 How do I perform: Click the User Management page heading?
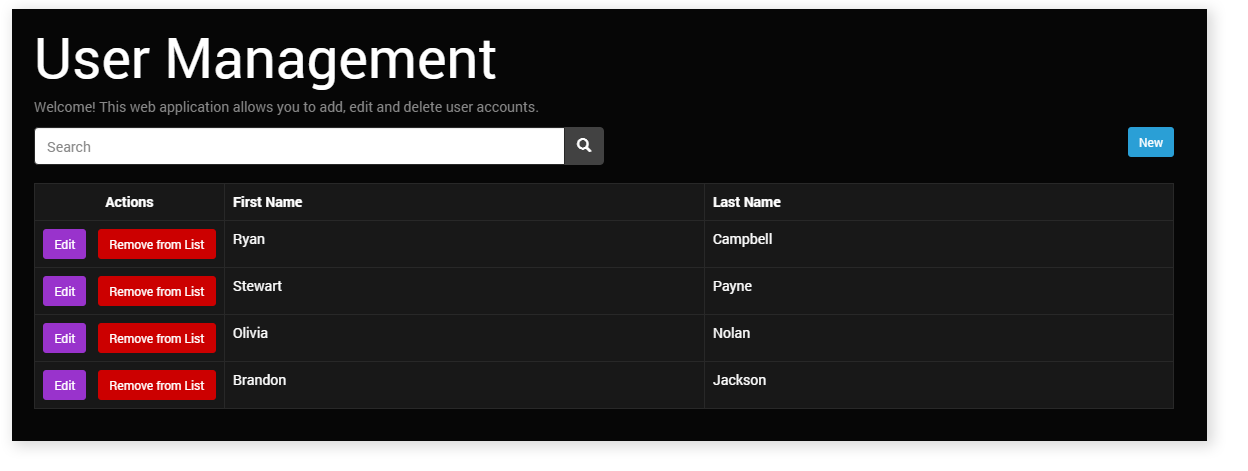[265, 59]
